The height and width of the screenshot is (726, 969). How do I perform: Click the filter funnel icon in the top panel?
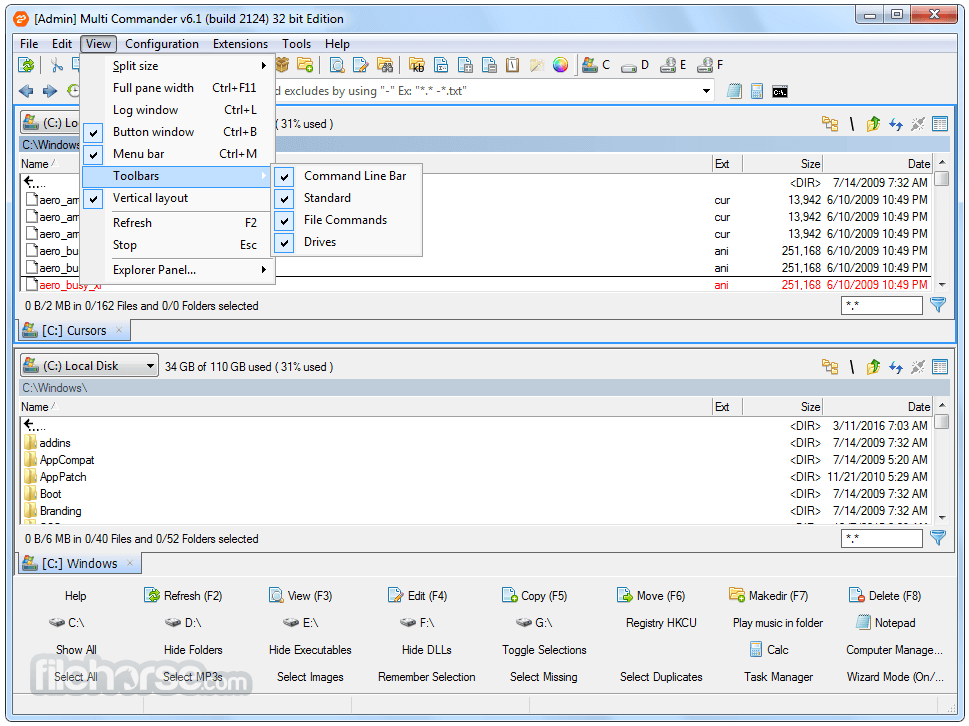(938, 305)
